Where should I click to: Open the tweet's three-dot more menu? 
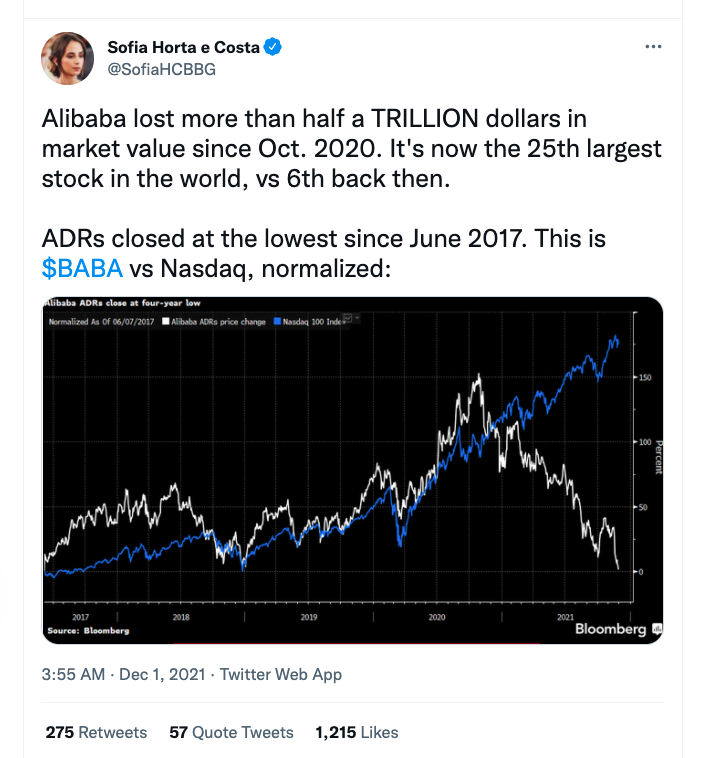tap(652, 47)
